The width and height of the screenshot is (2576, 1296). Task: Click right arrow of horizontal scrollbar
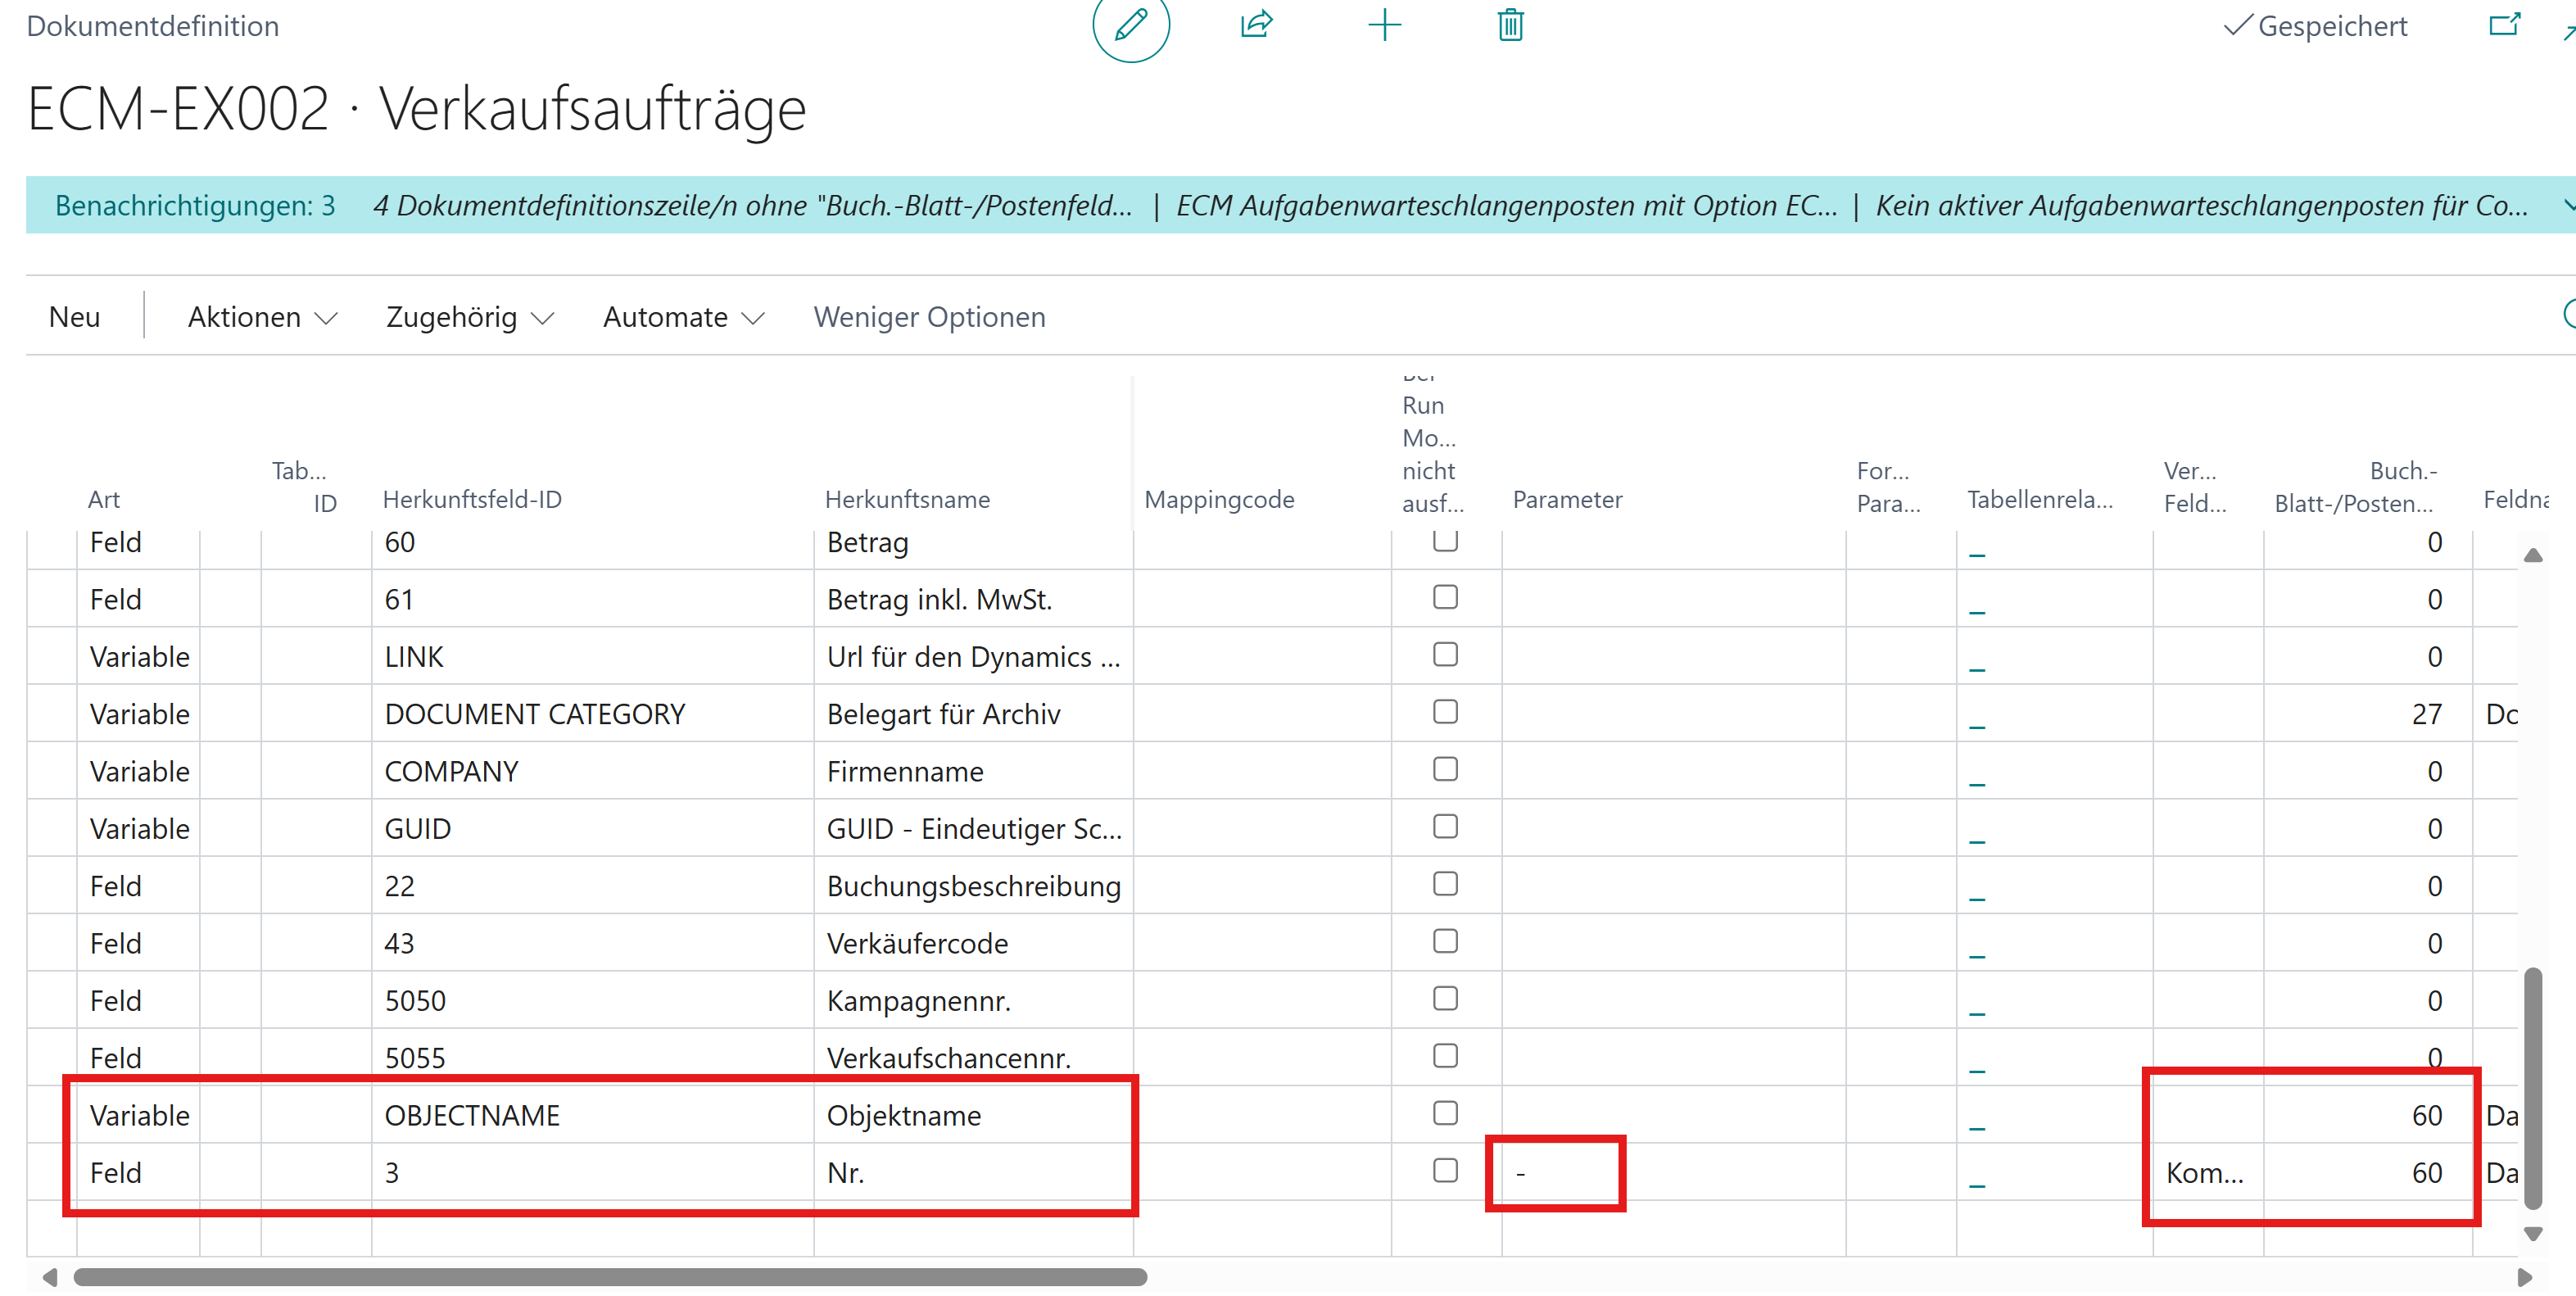point(2524,1277)
